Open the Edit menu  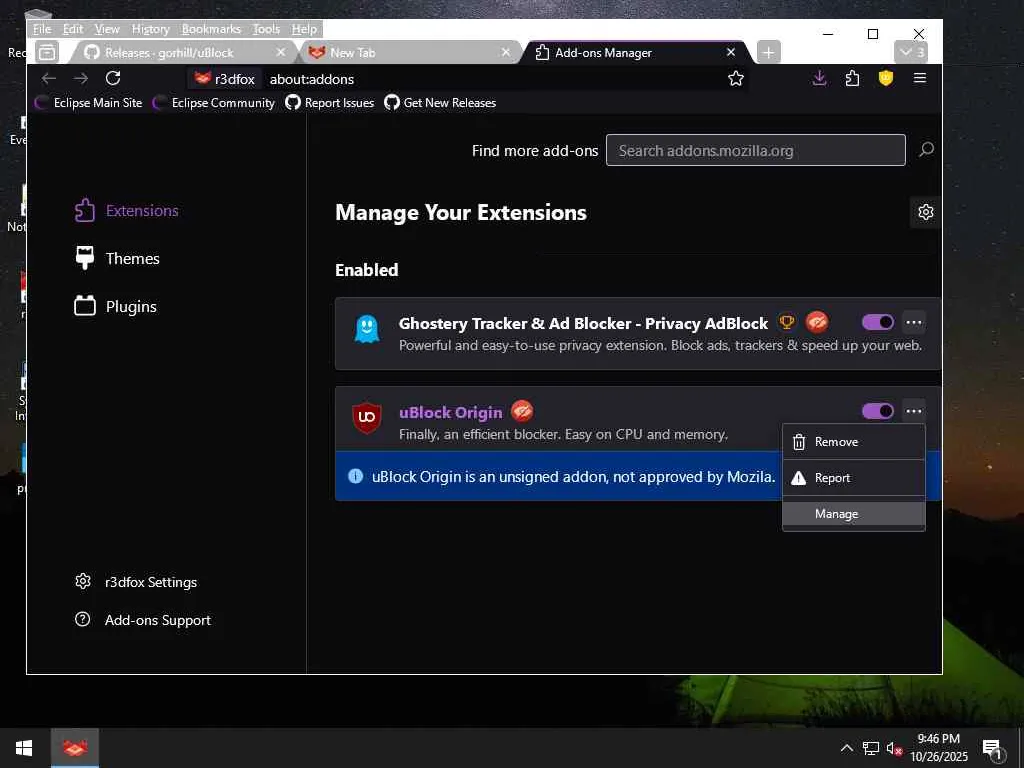[x=72, y=29]
